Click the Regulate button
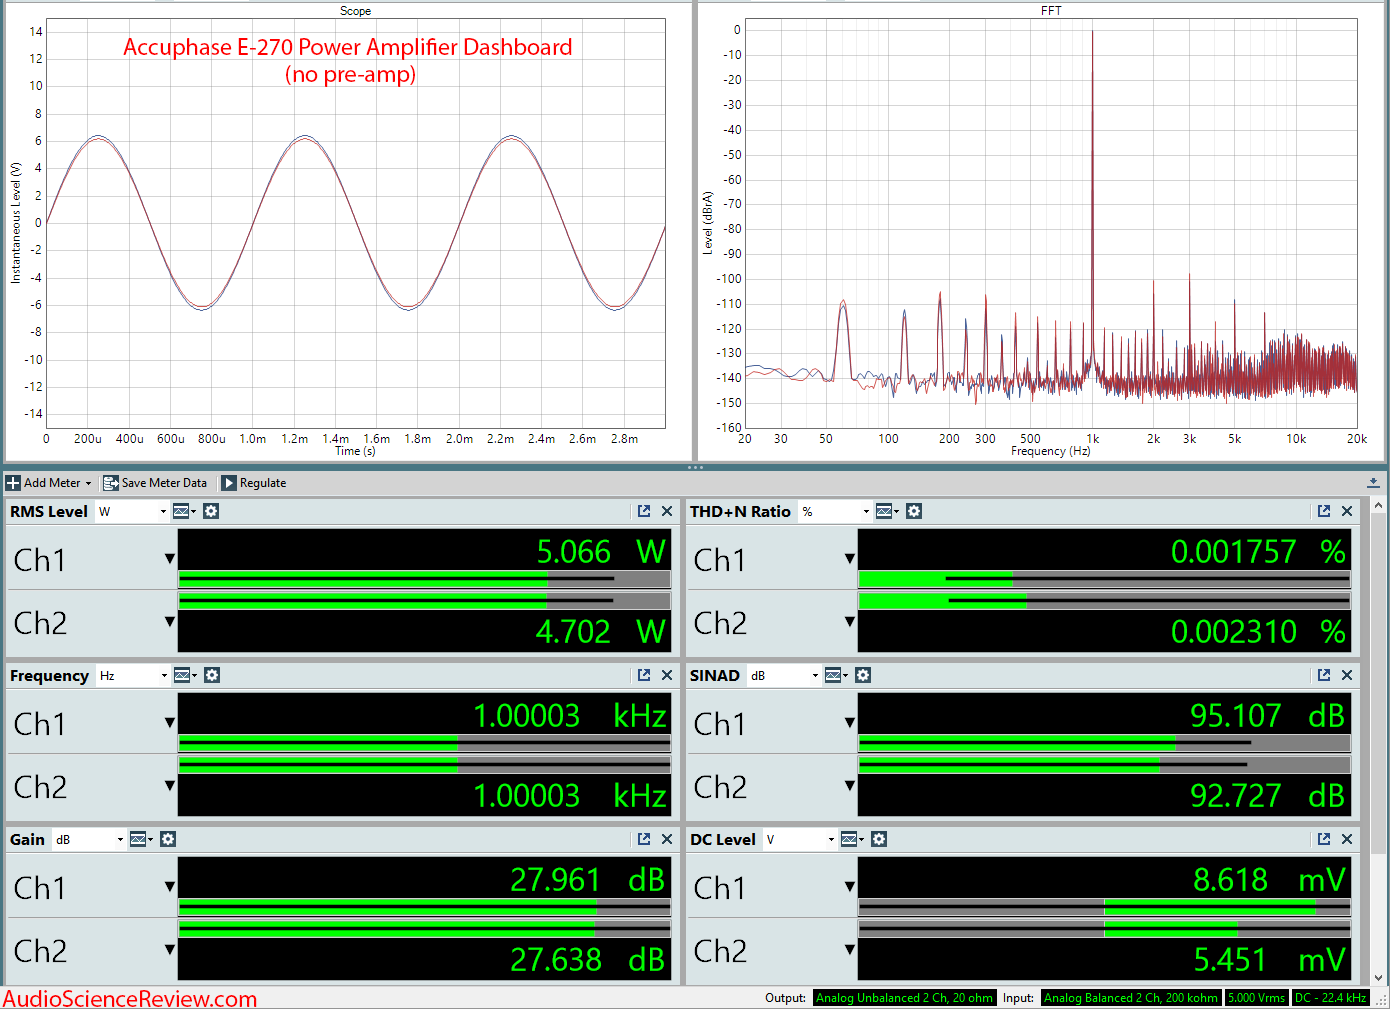Viewport: 1390px width, 1009px height. click(x=254, y=483)
